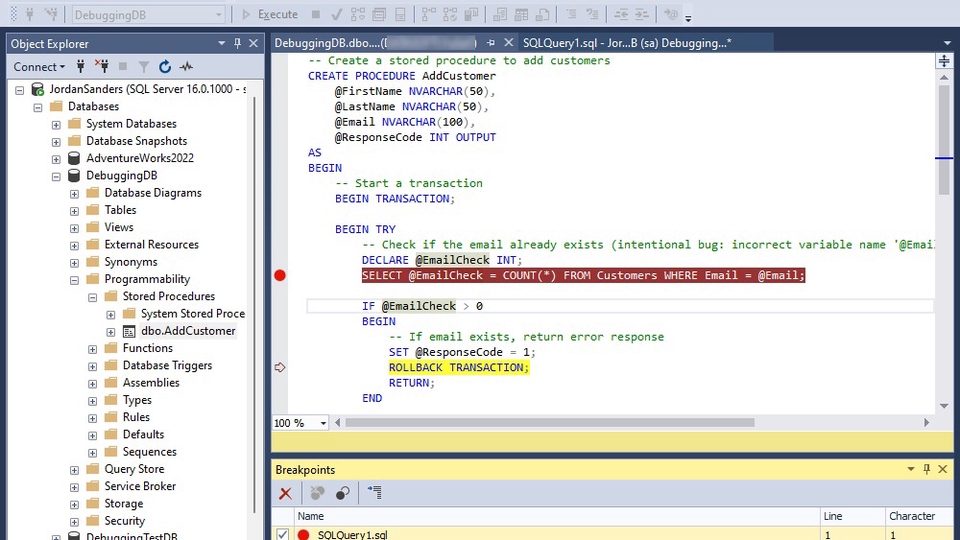Expand the Tables folder node
The width and height of the screenshot is (960, 540).
74,210
